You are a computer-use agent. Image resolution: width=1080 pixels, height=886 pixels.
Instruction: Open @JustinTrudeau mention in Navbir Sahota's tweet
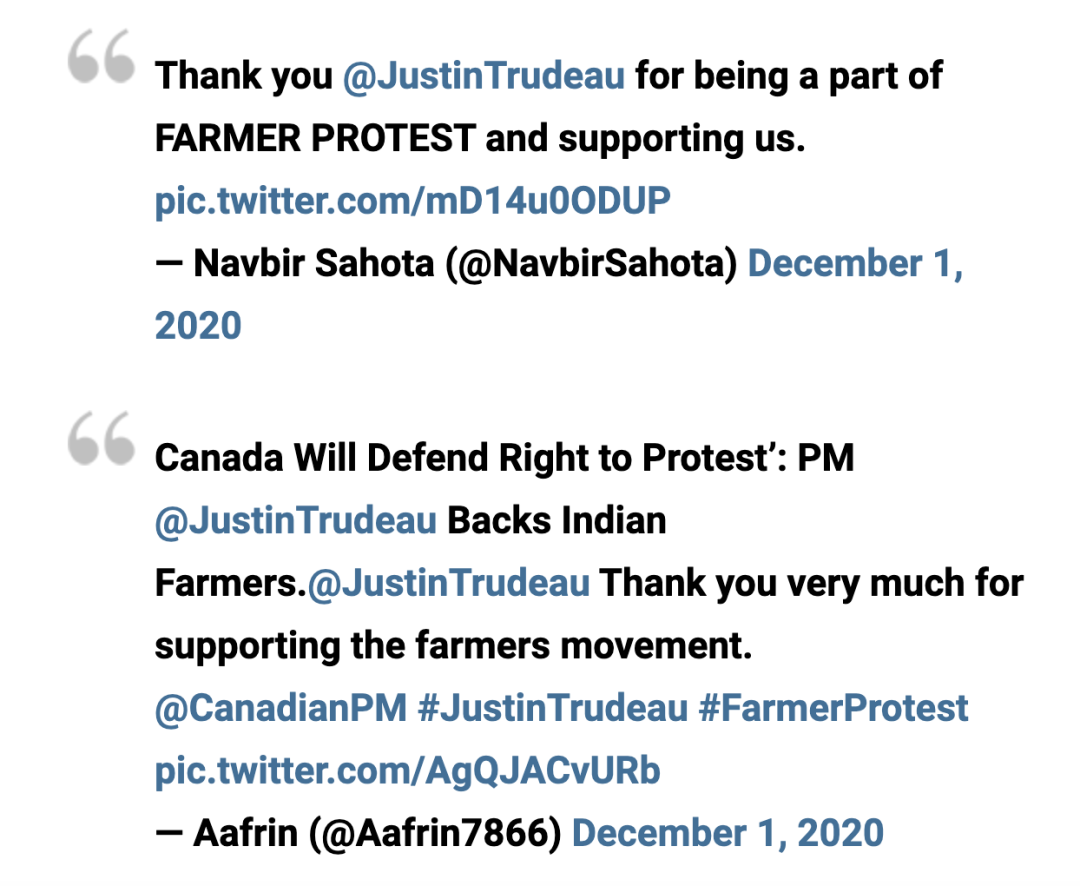pos(484,76)
